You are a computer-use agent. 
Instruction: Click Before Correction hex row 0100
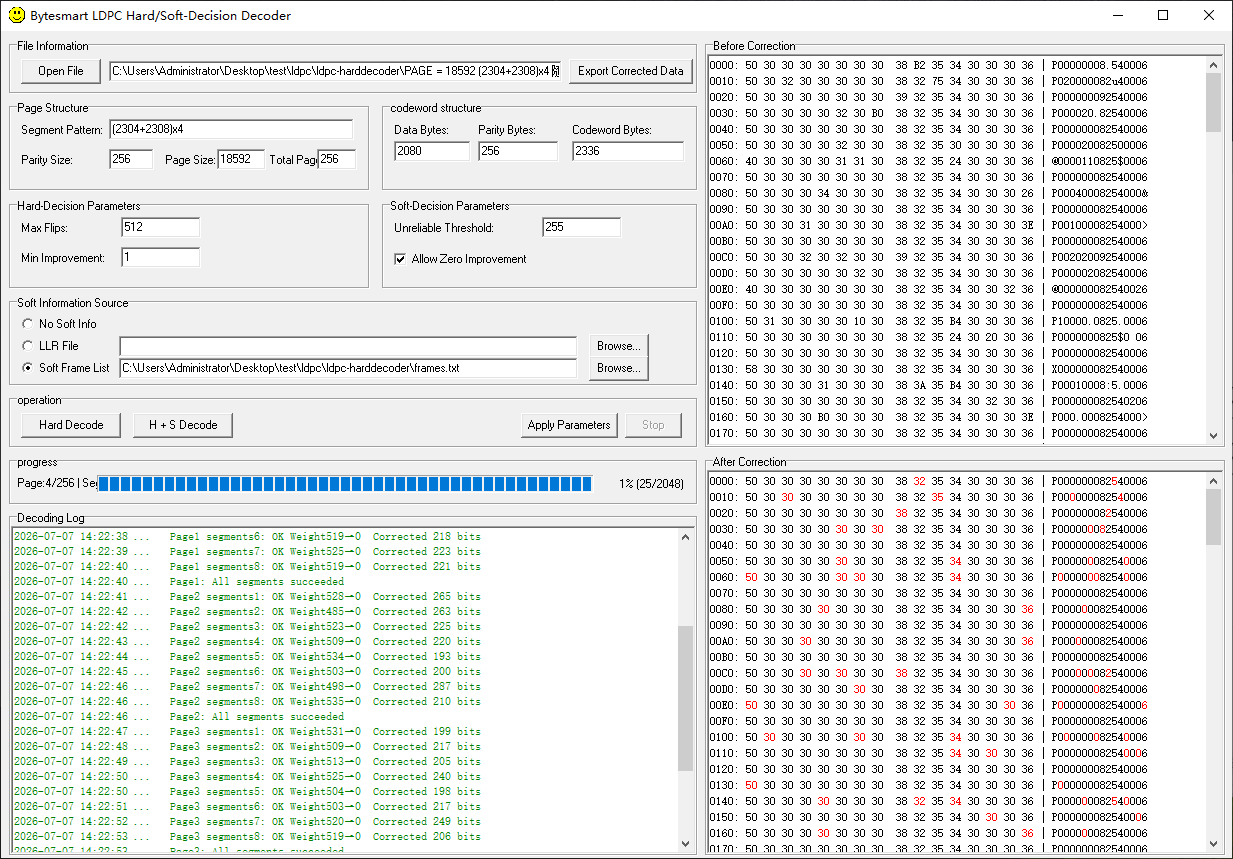(x=929, y=321)
